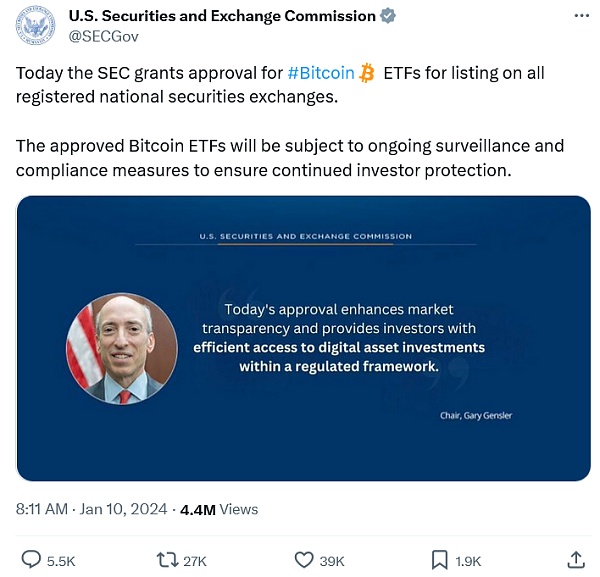Click the reply speech bubble icon
This screenshot has height=577, width=600.
32,559
